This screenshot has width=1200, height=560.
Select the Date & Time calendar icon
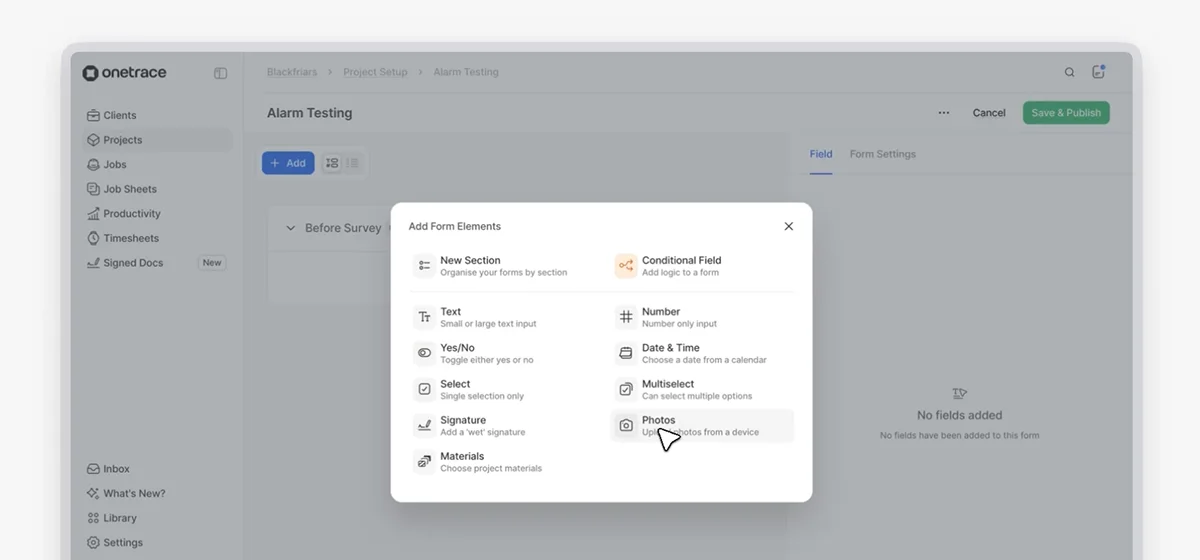(626, 353)
